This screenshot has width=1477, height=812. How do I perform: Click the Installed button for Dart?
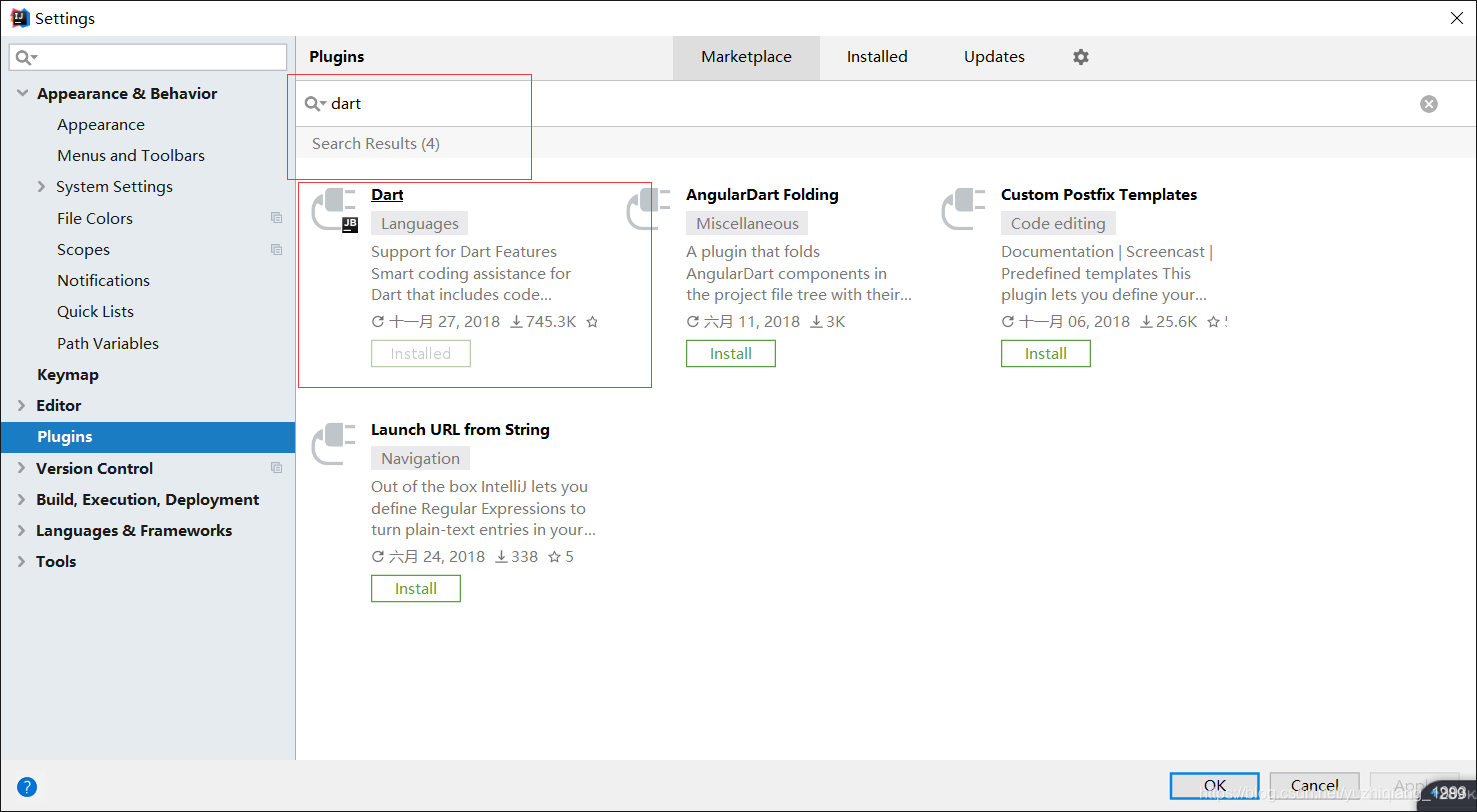tap(421, 354)
